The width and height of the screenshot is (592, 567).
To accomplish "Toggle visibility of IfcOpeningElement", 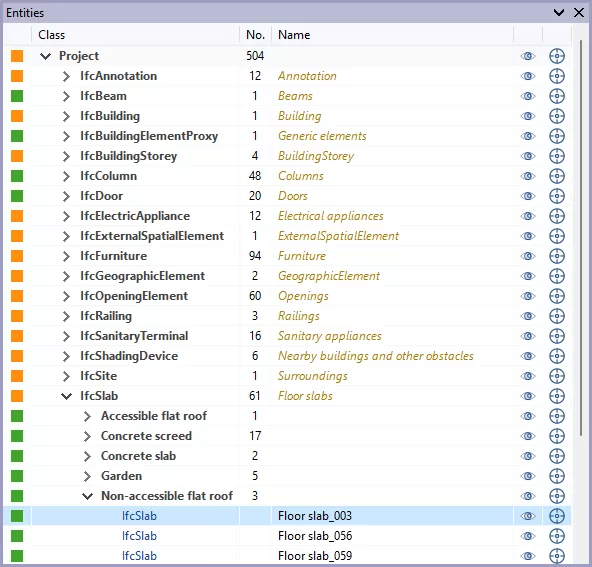I will pos(528,296).
